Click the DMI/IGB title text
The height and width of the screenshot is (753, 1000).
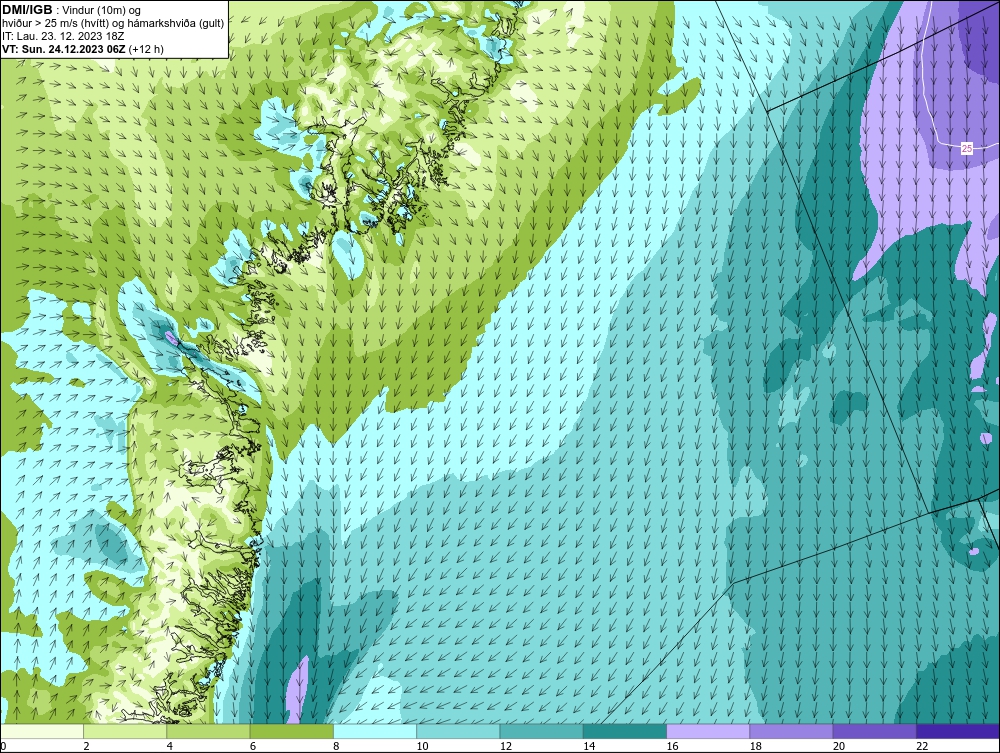pyautogui.click(x=27, y=10)
